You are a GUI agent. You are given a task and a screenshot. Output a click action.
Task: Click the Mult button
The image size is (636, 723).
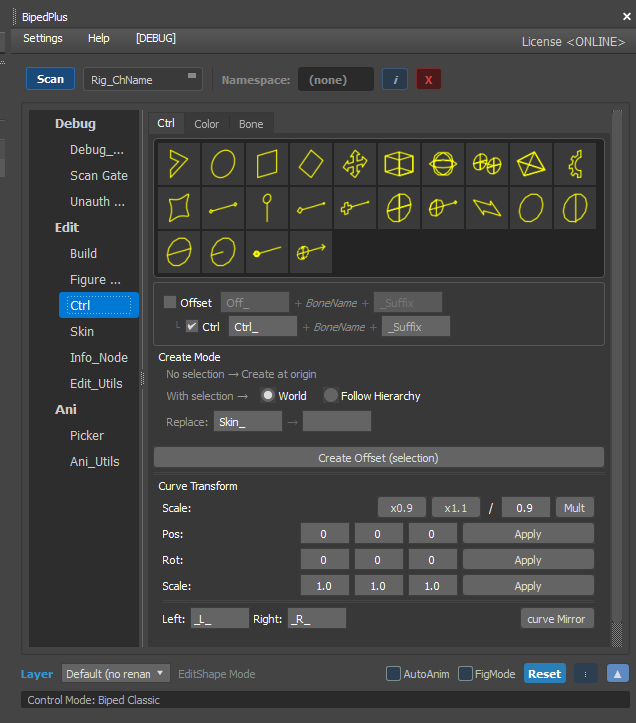pos(575,508)
